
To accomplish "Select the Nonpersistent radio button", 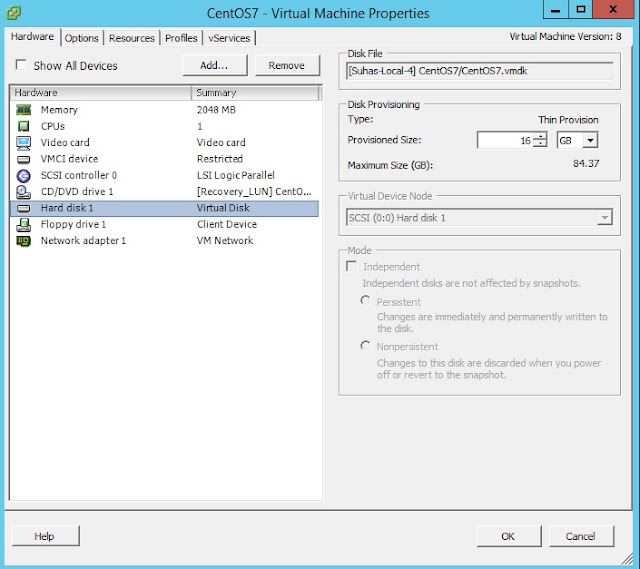I will point(365,346).
